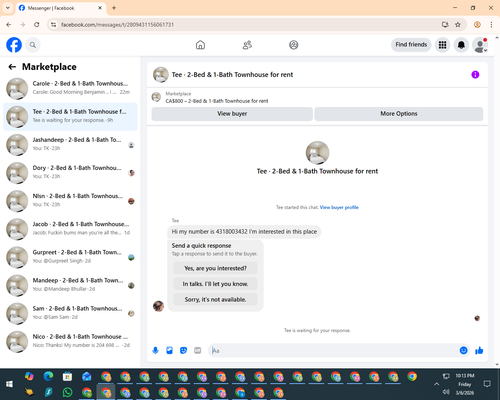Go back with browser back arrow
This screenshot has height=400, width=500.
click(9, 25)
